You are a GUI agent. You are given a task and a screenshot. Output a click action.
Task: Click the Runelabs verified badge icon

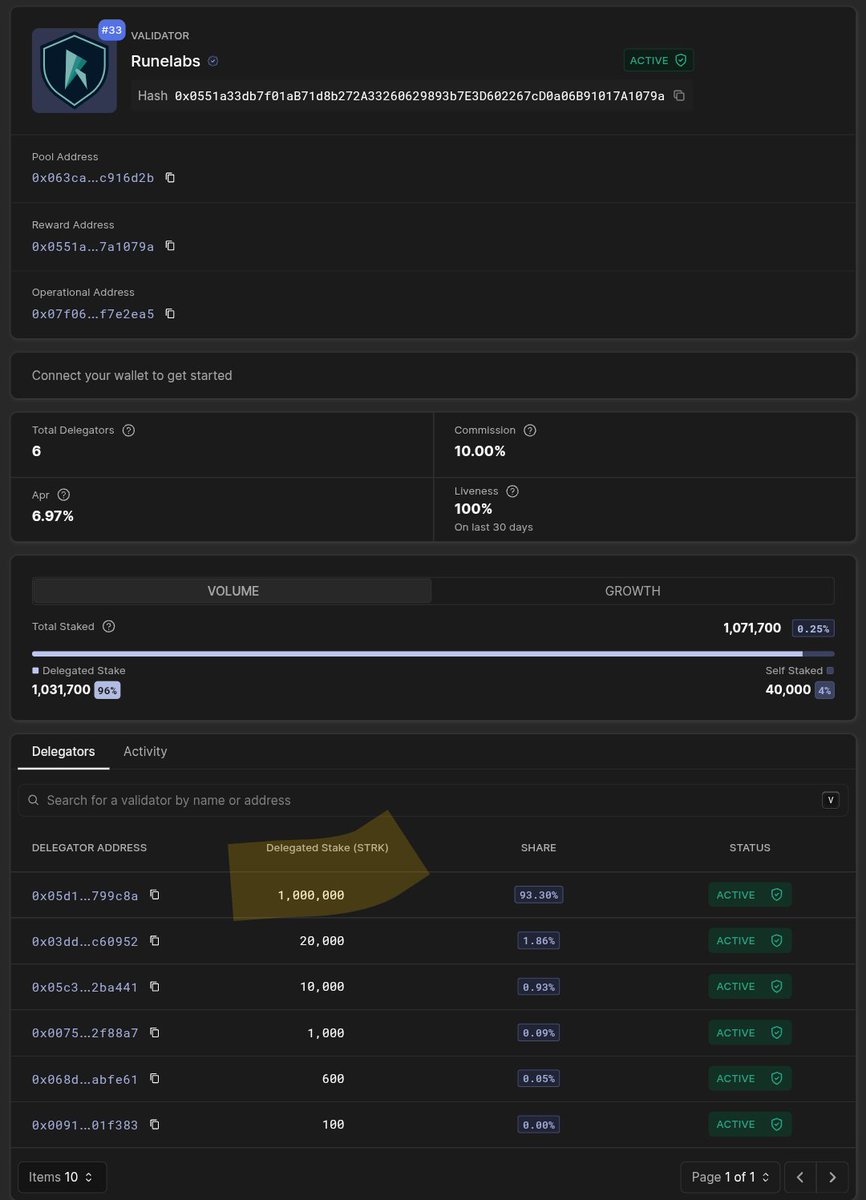pos(213,61)
